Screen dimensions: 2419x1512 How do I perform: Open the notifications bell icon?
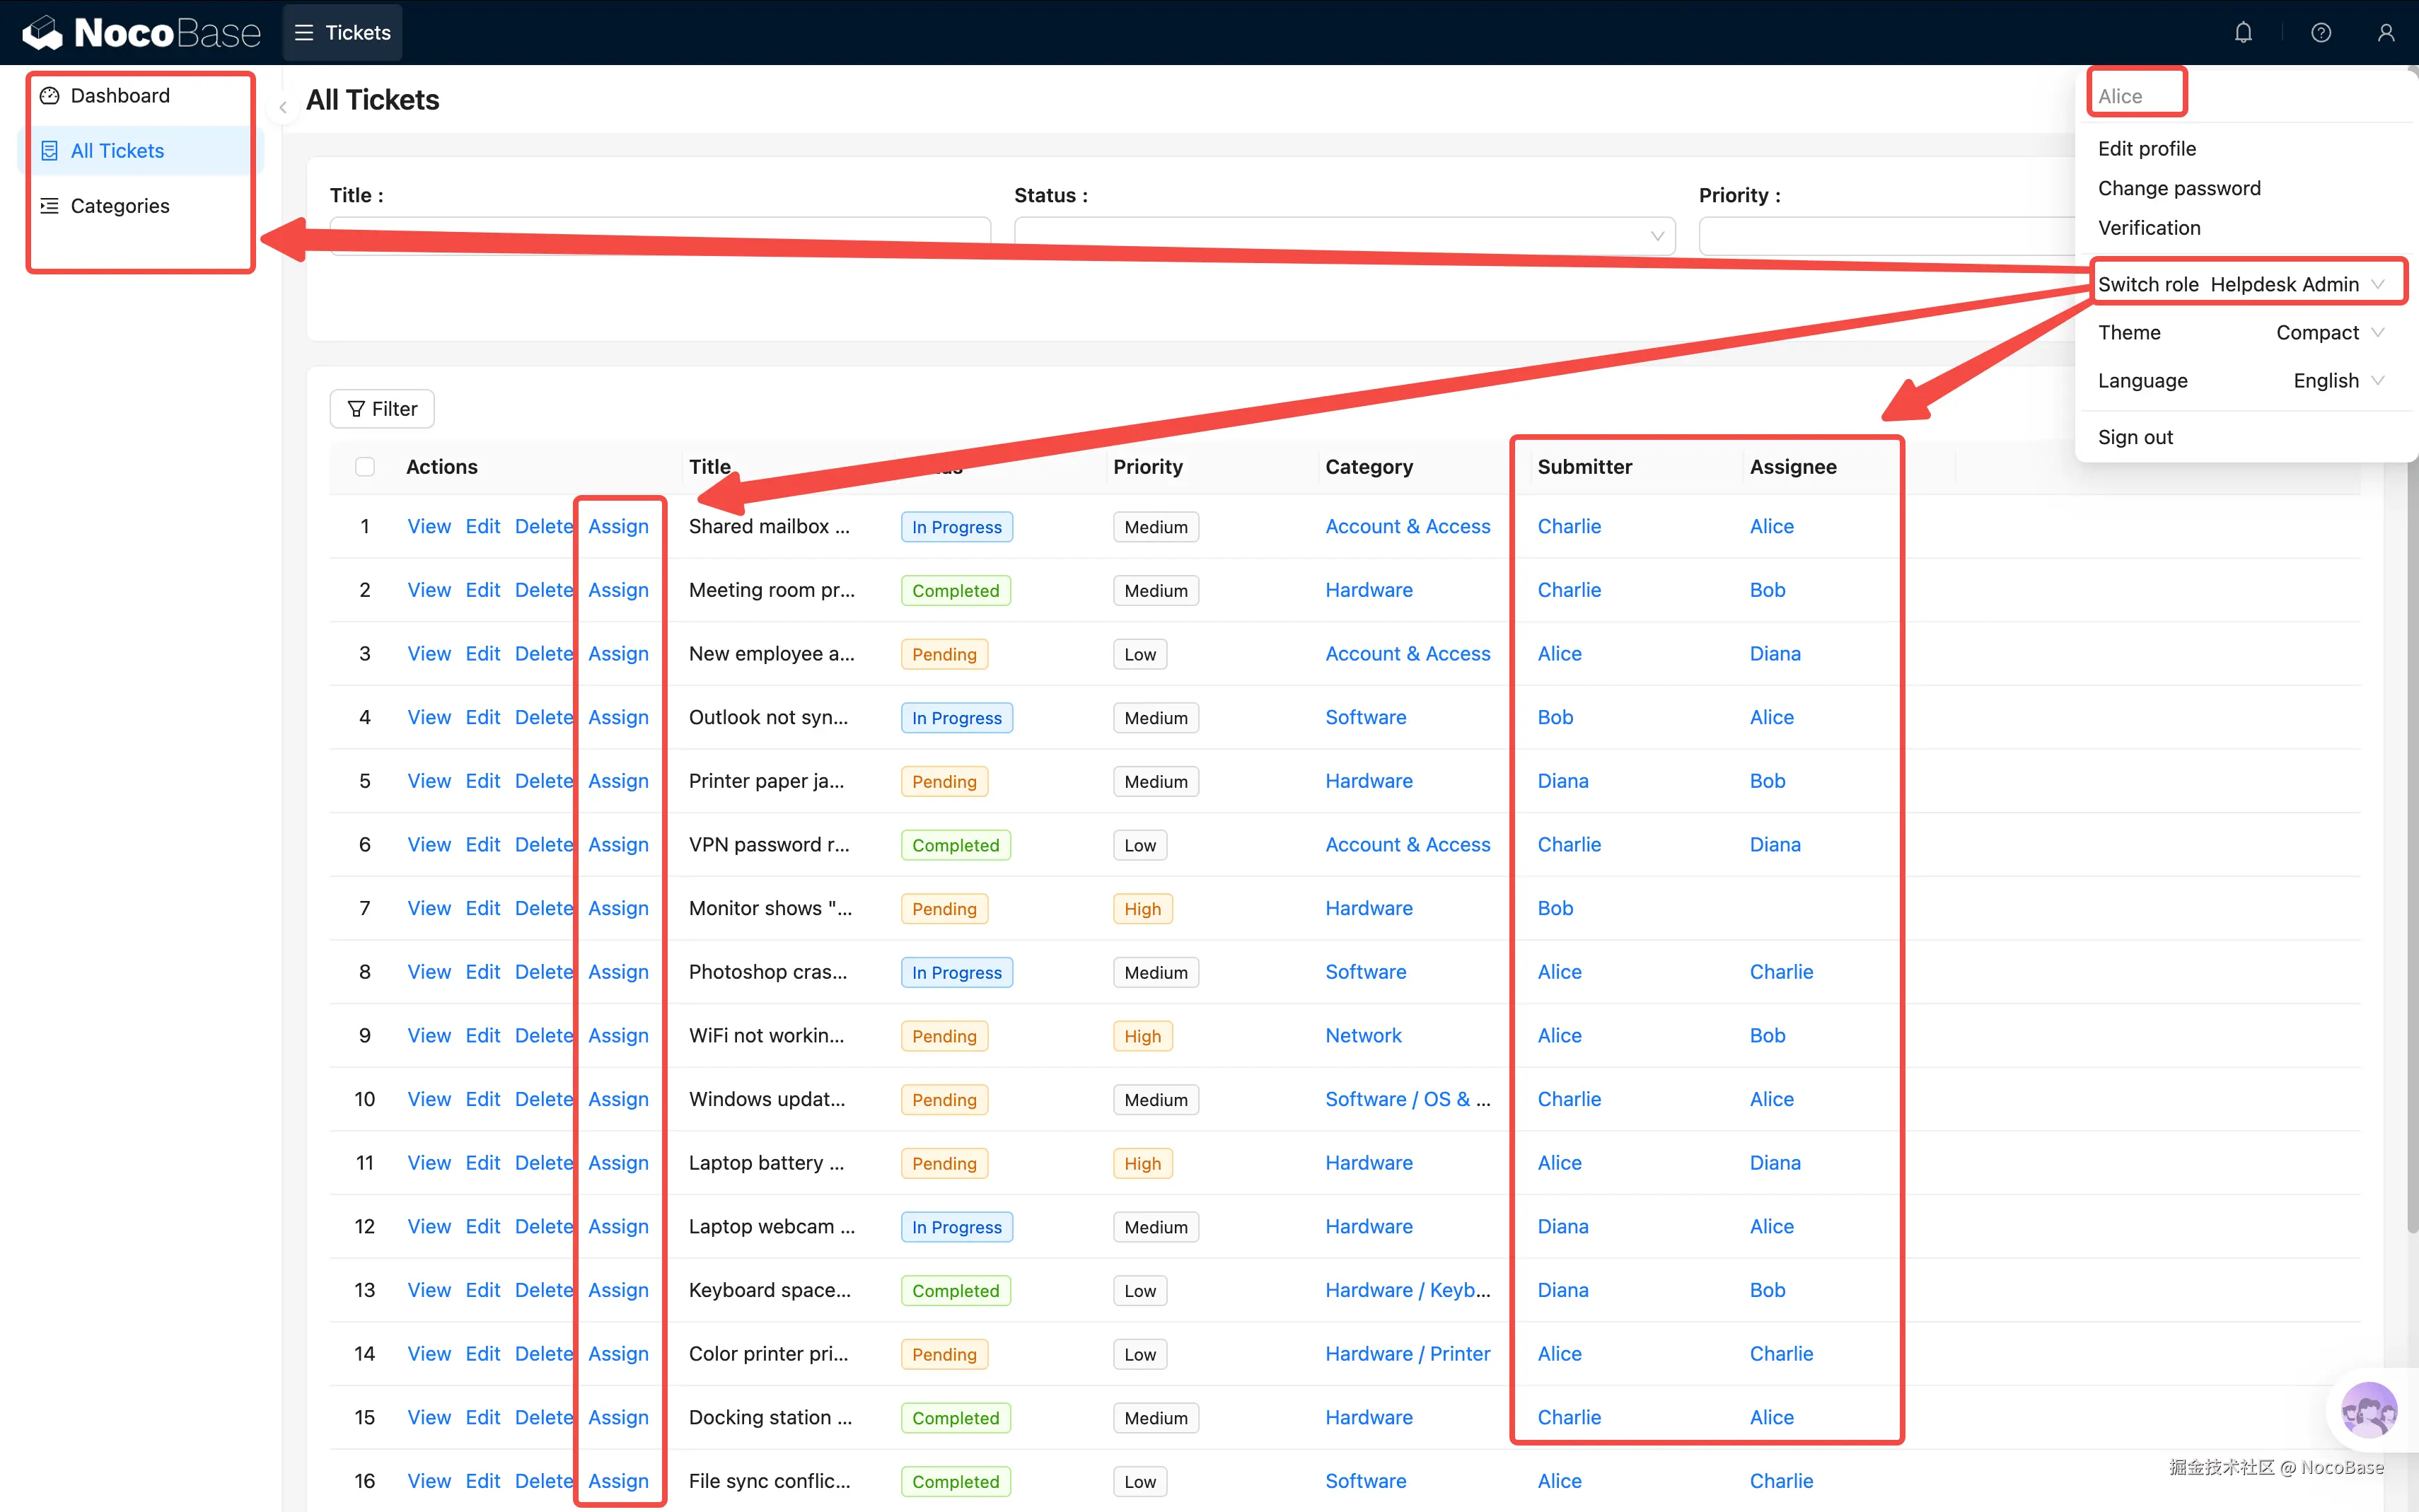(x=2243, y=33)
